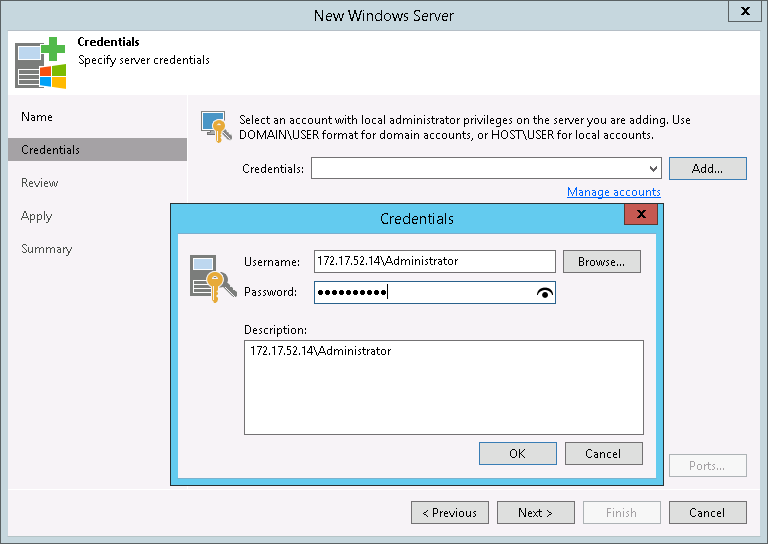Open the Manage accounts link
768x544 pixels.
(x=614, y=192)
